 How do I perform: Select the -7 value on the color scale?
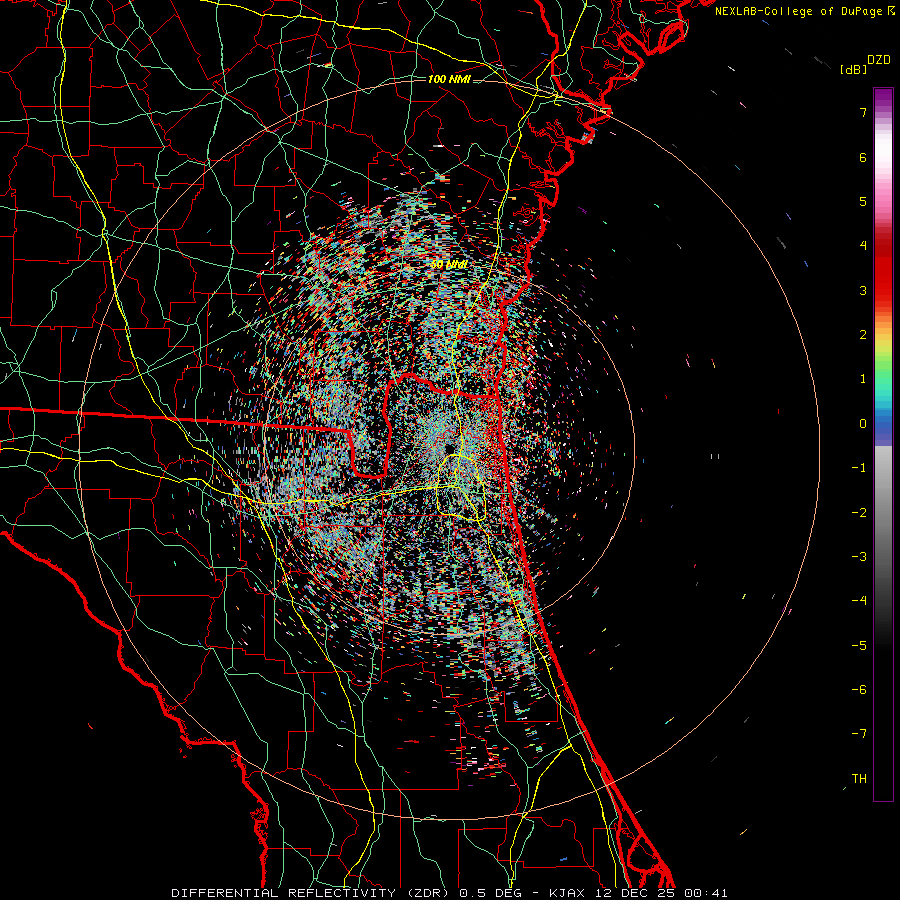pyautogui.click(x=859, y=734)
